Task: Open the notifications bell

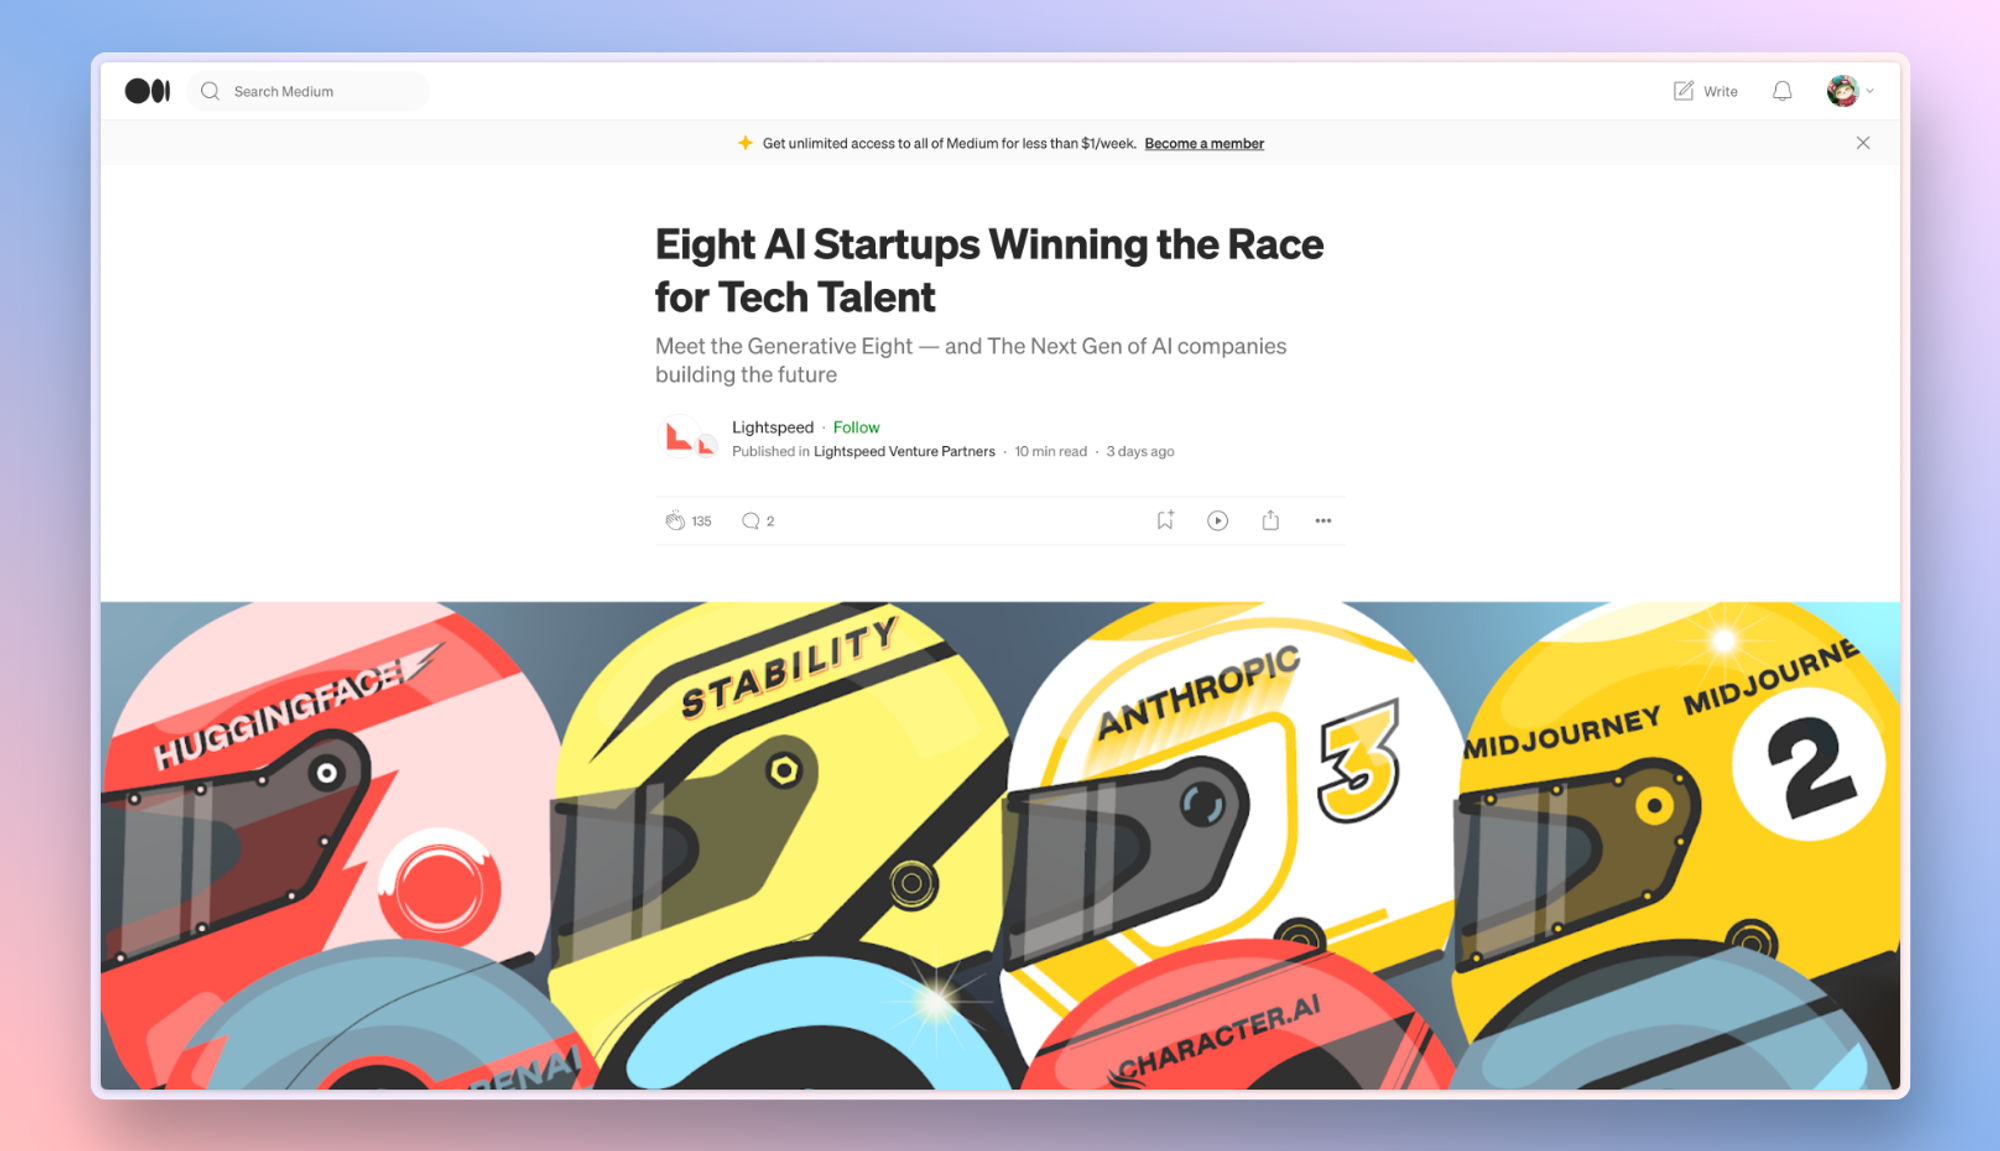Action: pyautogui.click(x=1782, y=91)
